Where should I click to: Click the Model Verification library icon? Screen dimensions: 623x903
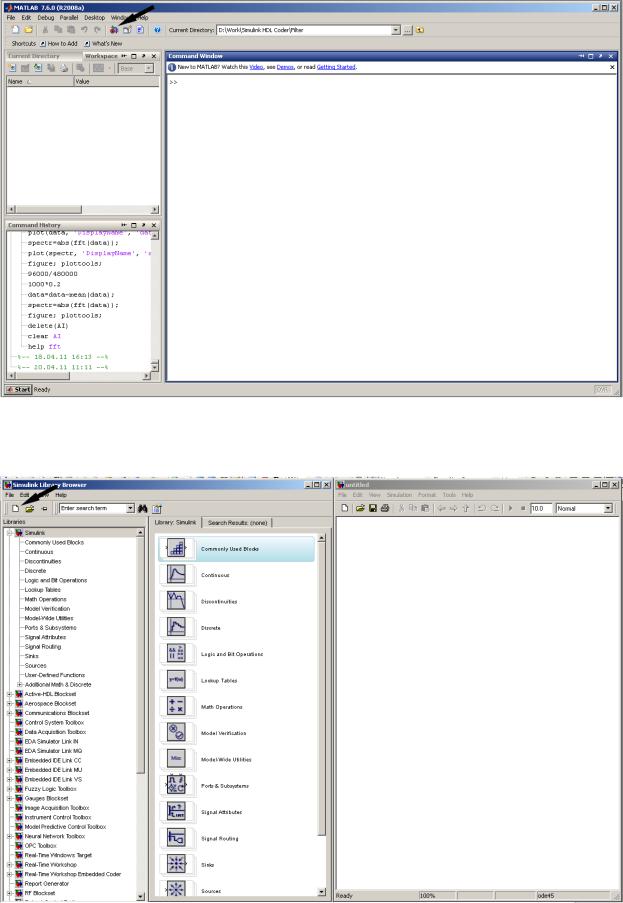point(176,733)
